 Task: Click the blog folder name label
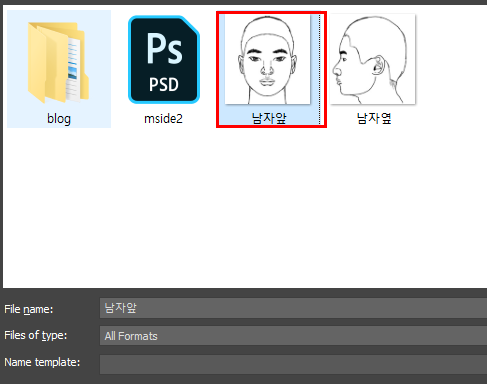coord(59,119)
